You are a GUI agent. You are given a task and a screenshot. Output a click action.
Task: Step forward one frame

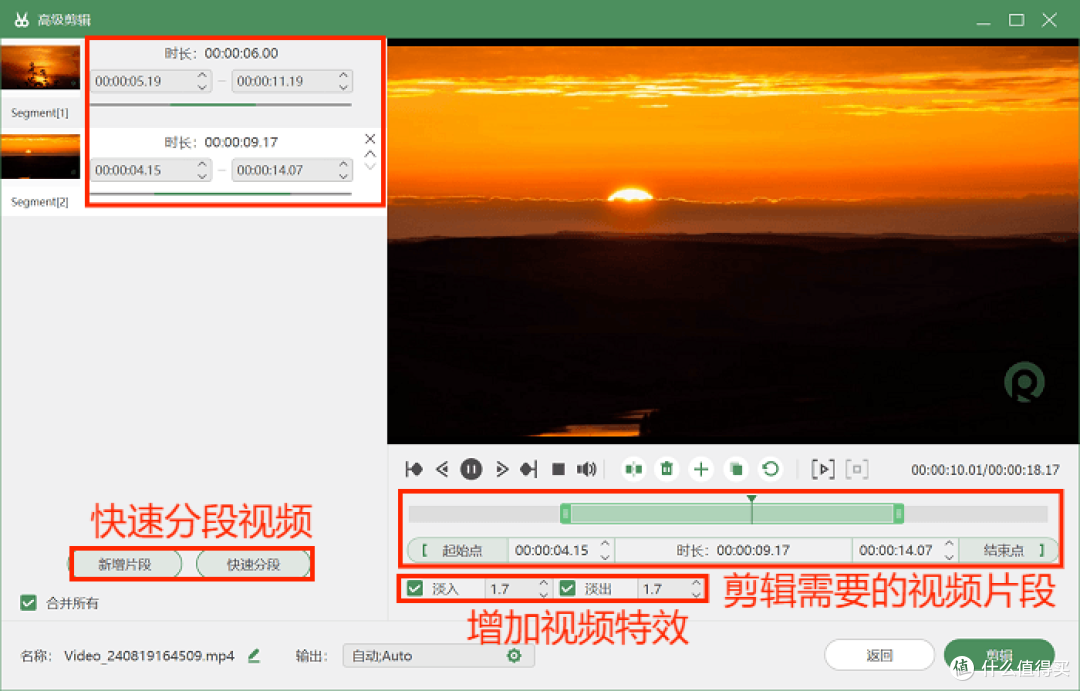pos(501,469)
